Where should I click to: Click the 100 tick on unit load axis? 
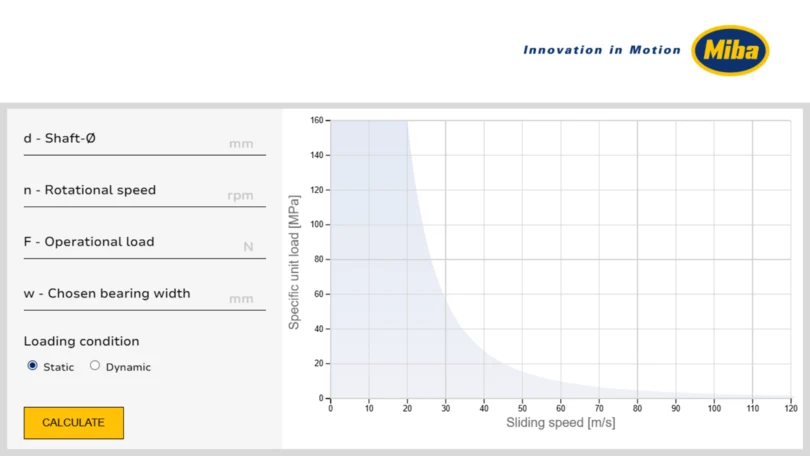(317, 224)
